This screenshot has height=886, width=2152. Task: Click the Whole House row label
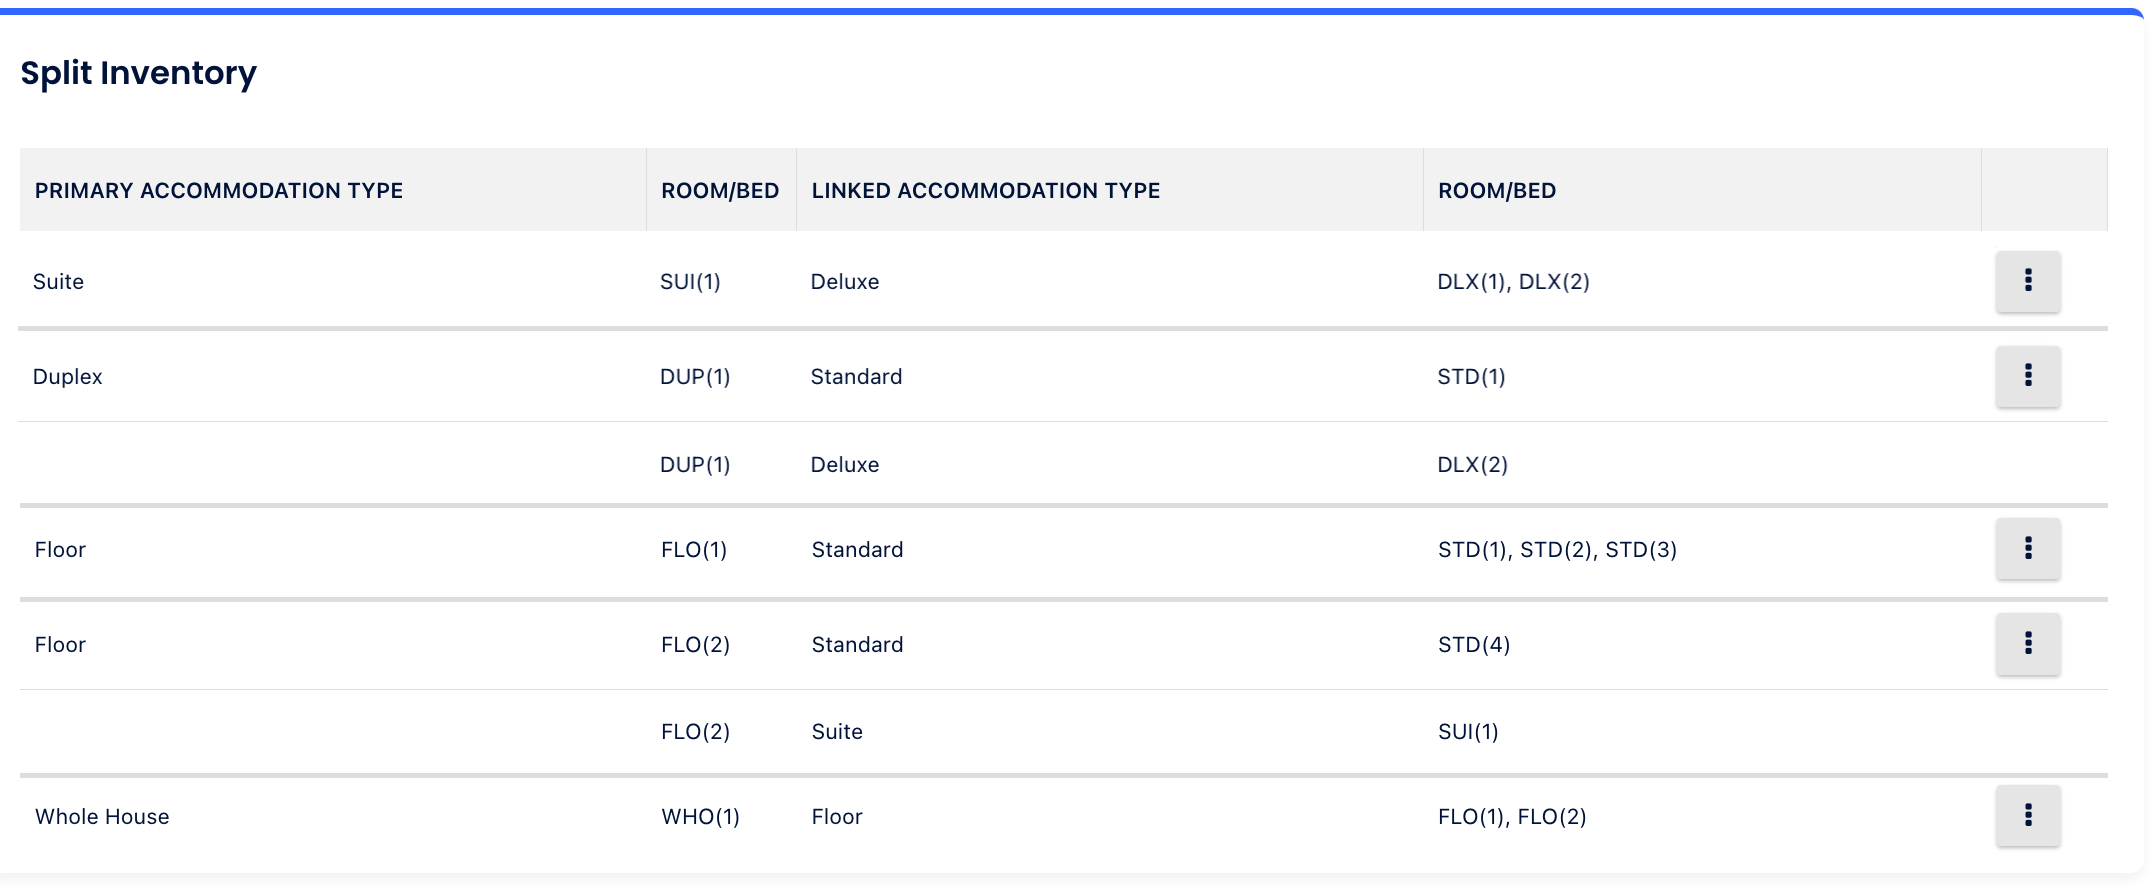102,817
